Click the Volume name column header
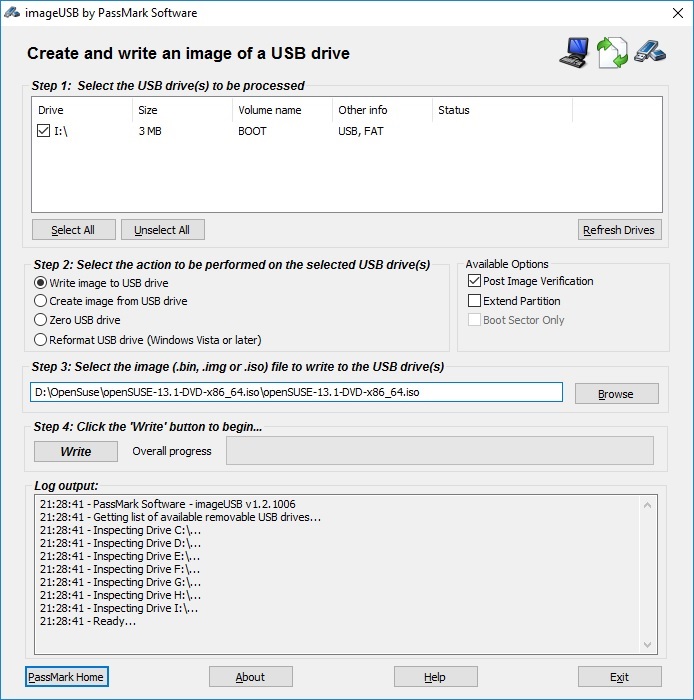 click(282, 110)
